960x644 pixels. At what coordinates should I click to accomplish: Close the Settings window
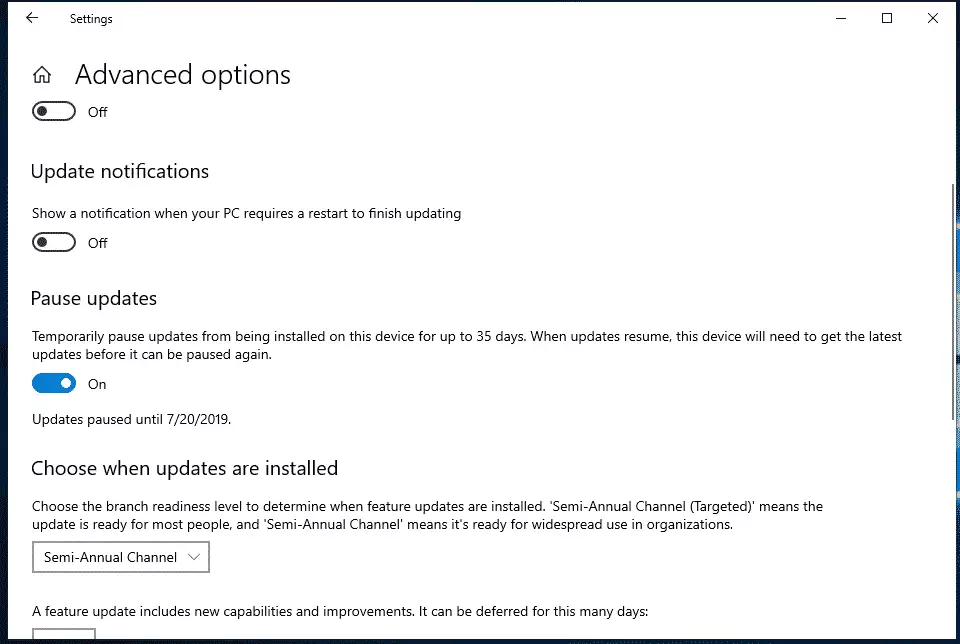[x=932, y=18]
